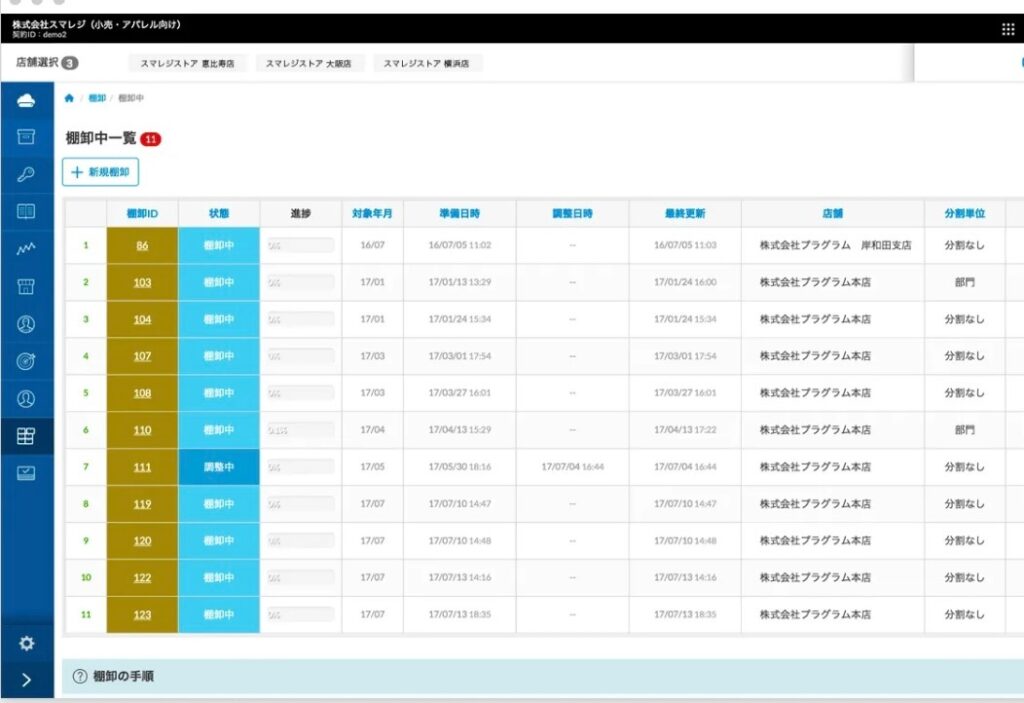Open the 店舗選択 store selector
Viewport: 1024px width, 703px height.
pyautogui.click(x=46, y=63)
